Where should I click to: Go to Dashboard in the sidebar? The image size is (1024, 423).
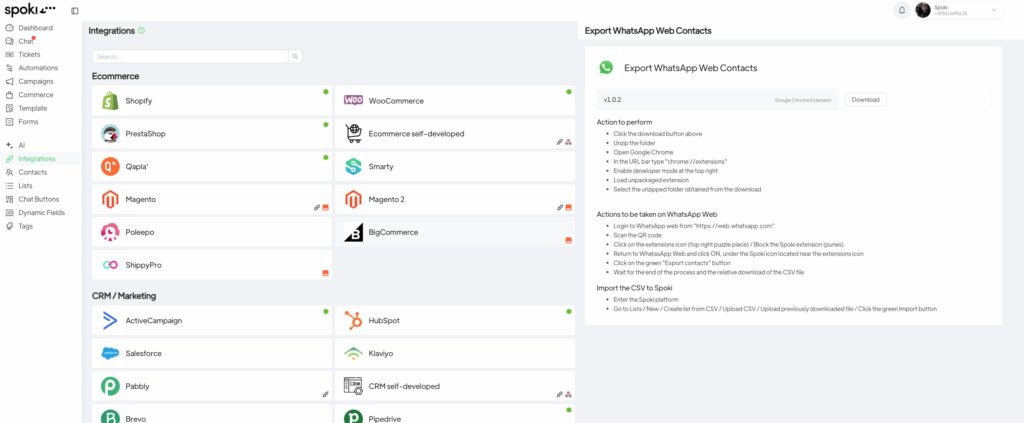(35, 28)
